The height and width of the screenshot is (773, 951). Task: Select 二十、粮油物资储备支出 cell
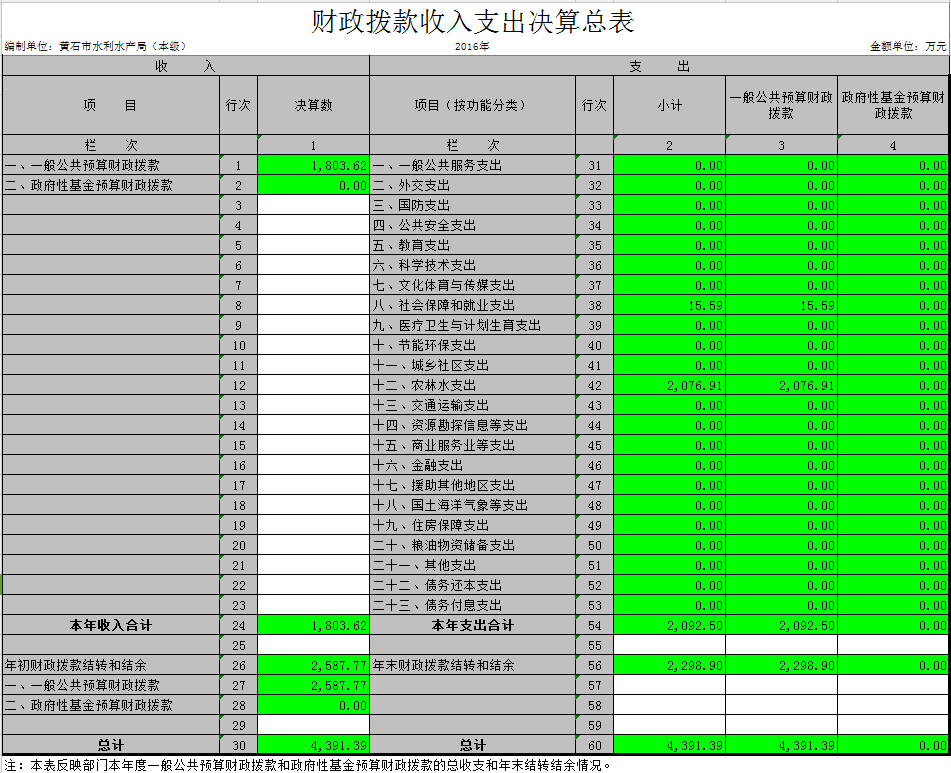(x=472, y=546)
